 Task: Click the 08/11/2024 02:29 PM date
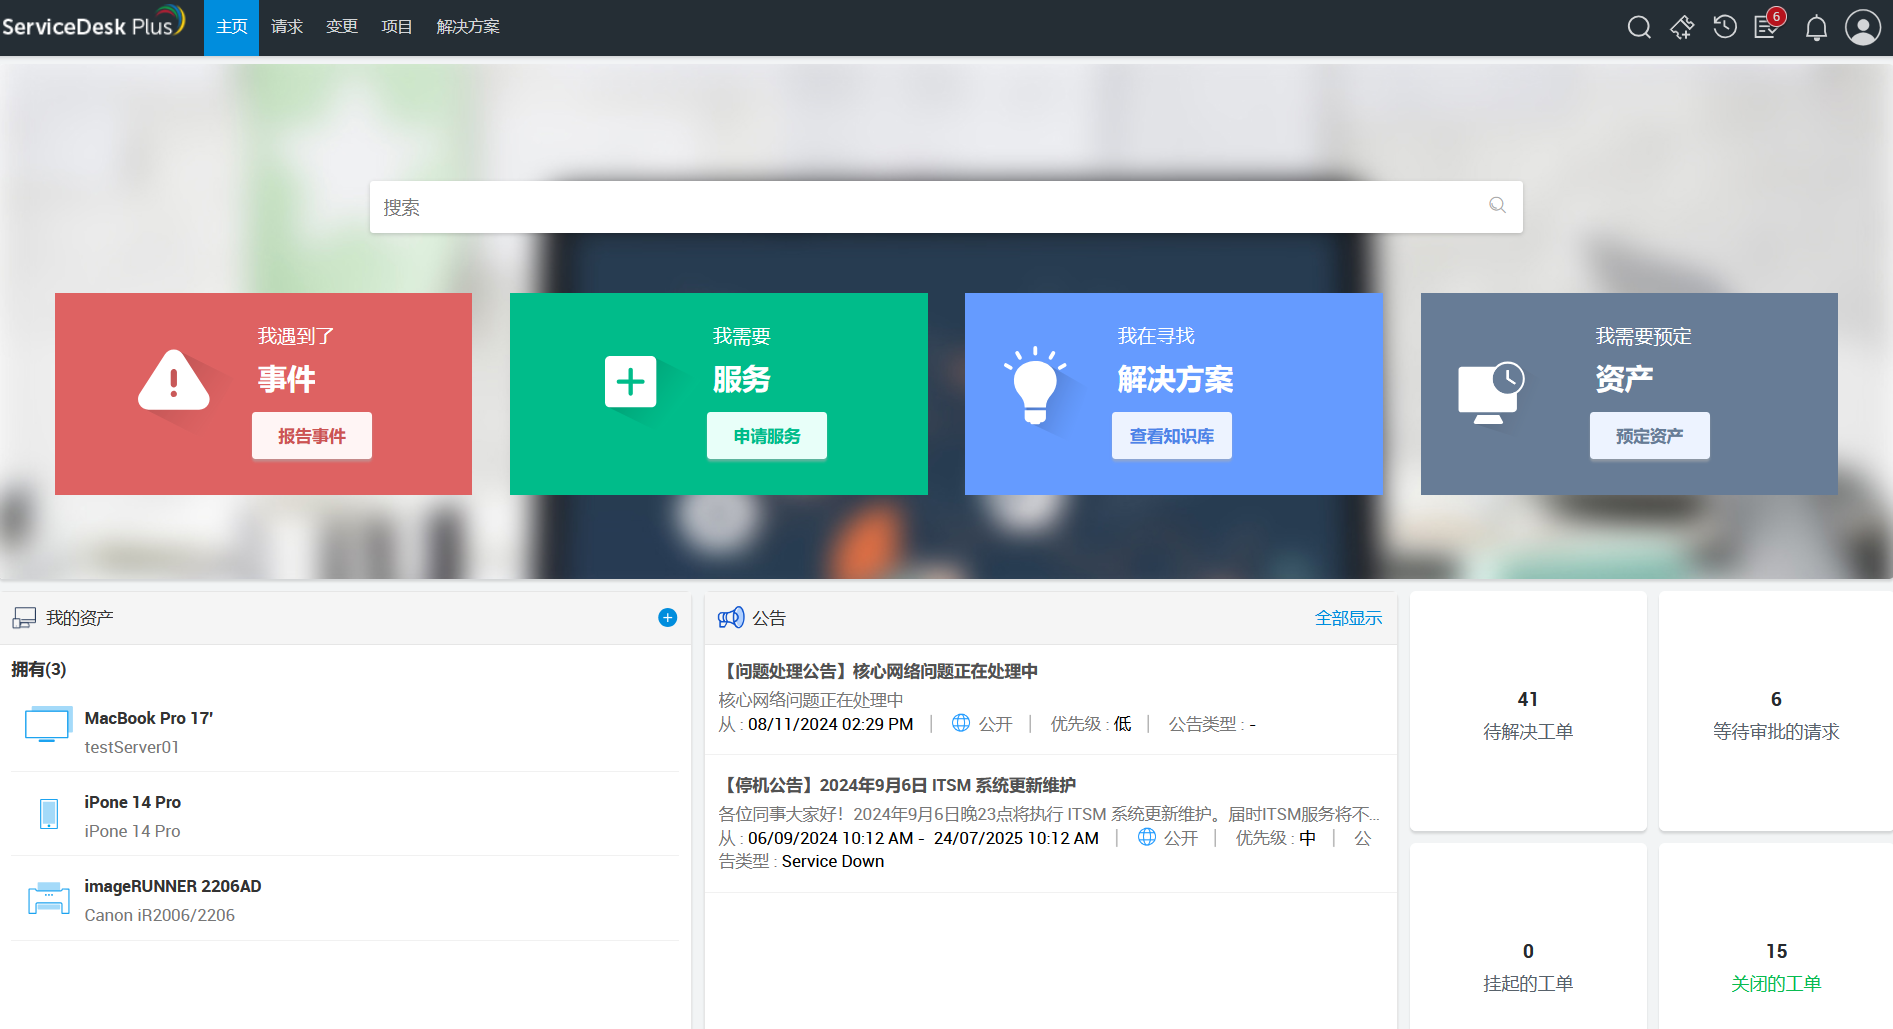pos(831,724)
